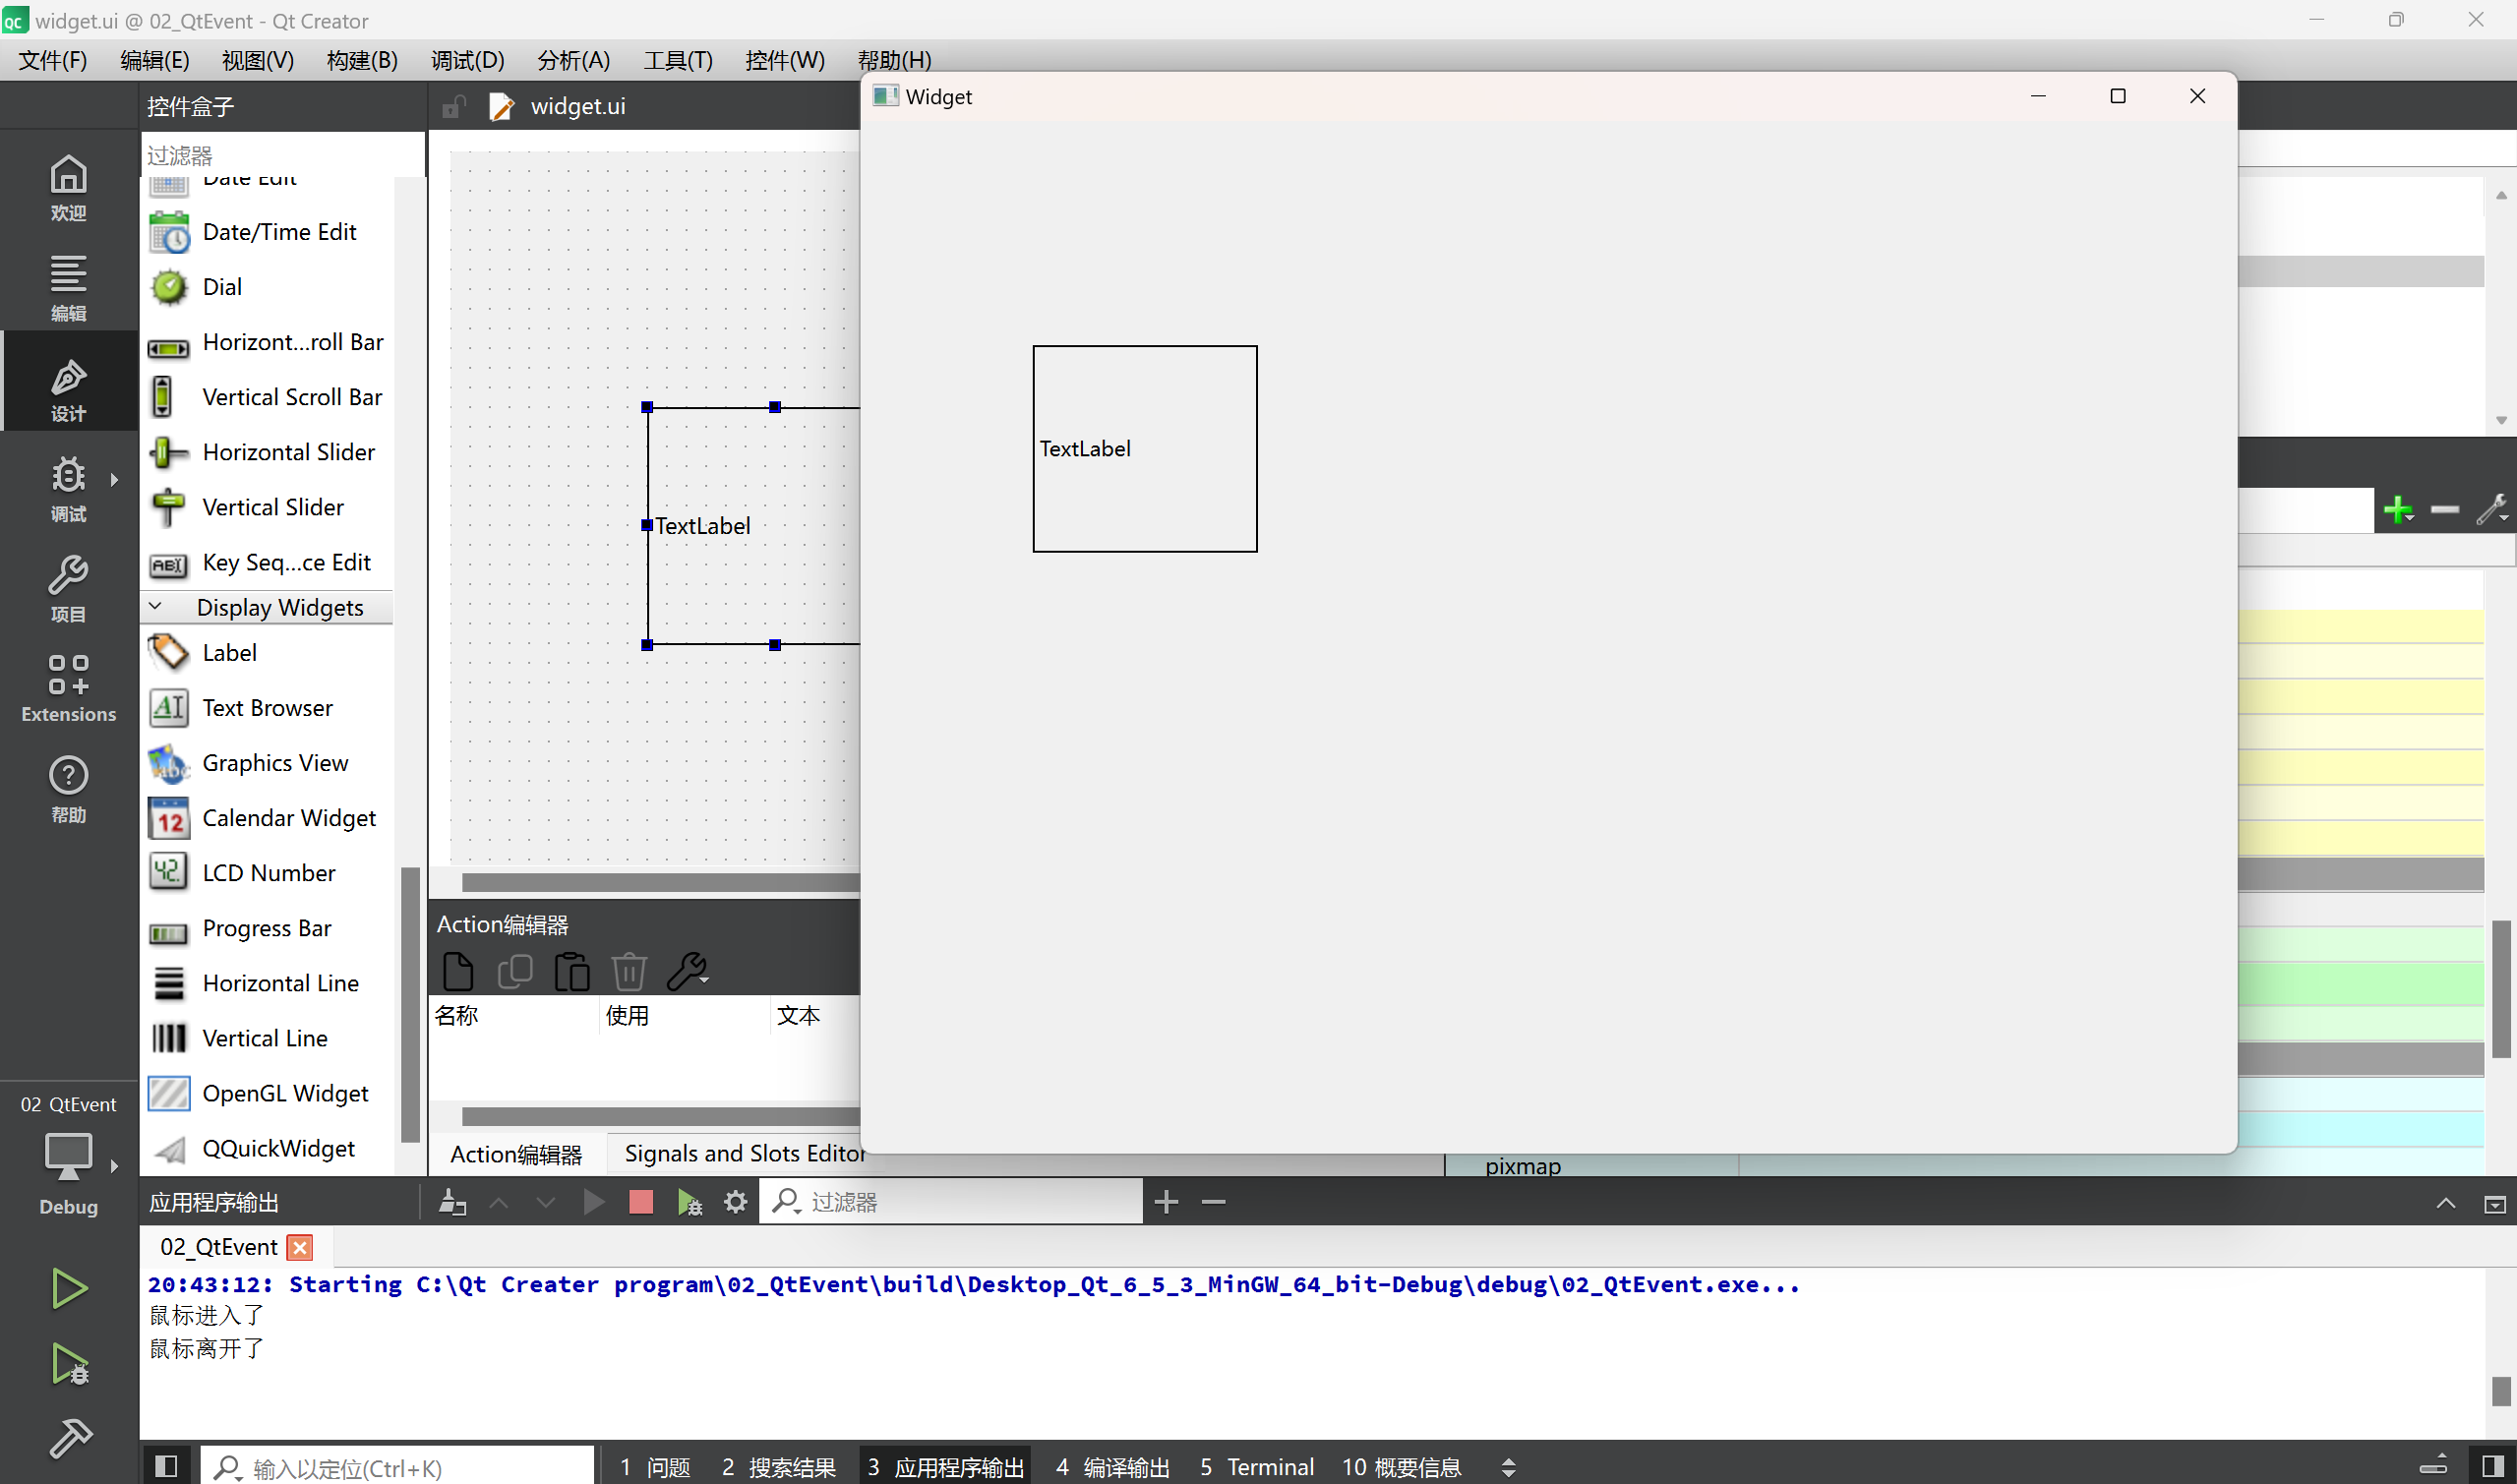2517x1484 pixels.
Task: Click the Build hammer icon
Action: pos(68,1437)
